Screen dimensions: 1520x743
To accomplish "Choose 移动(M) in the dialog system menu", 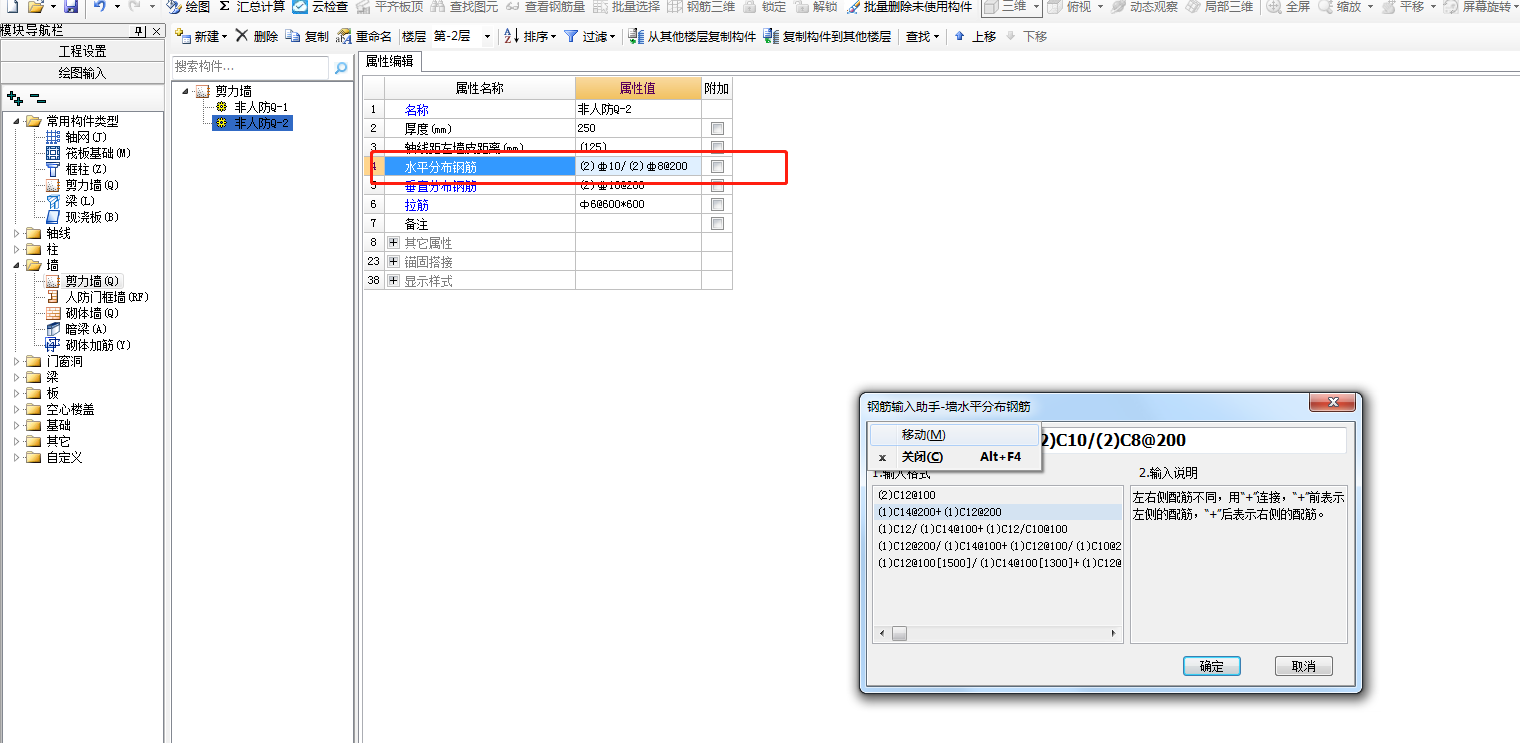I will (x=954, y=435).
